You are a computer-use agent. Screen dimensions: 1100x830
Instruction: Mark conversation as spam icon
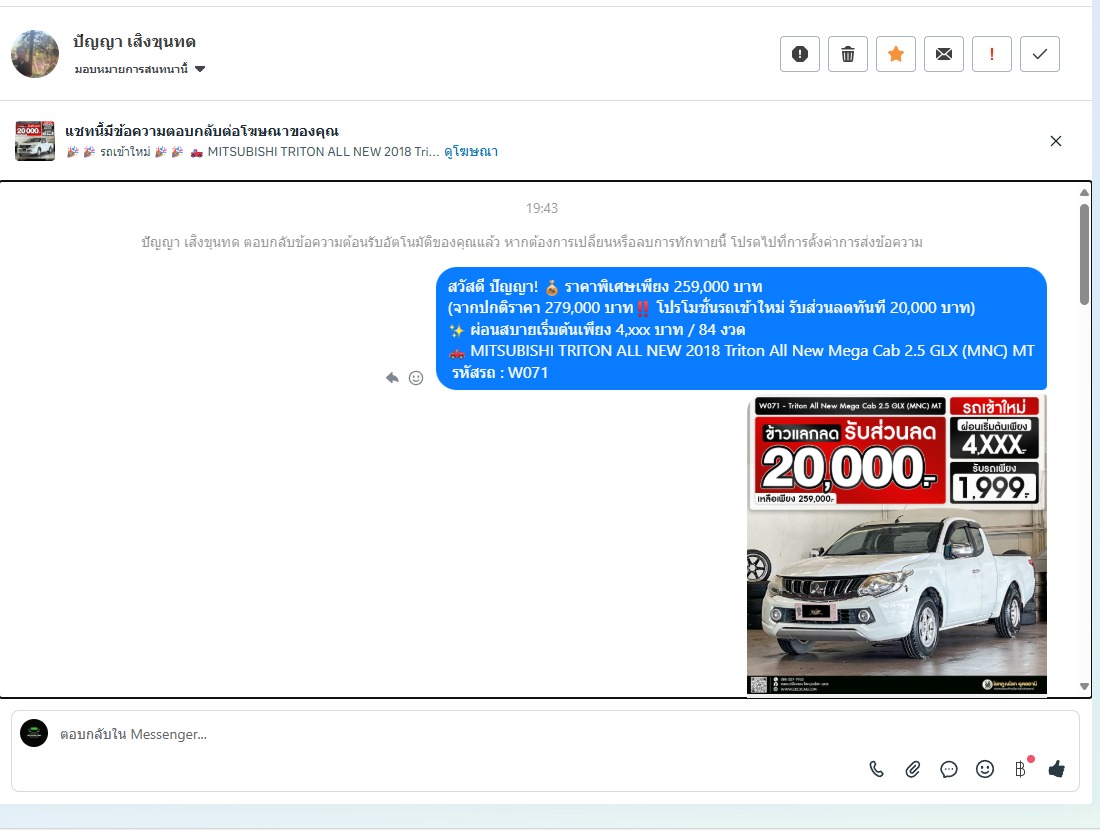pos(800,54)
